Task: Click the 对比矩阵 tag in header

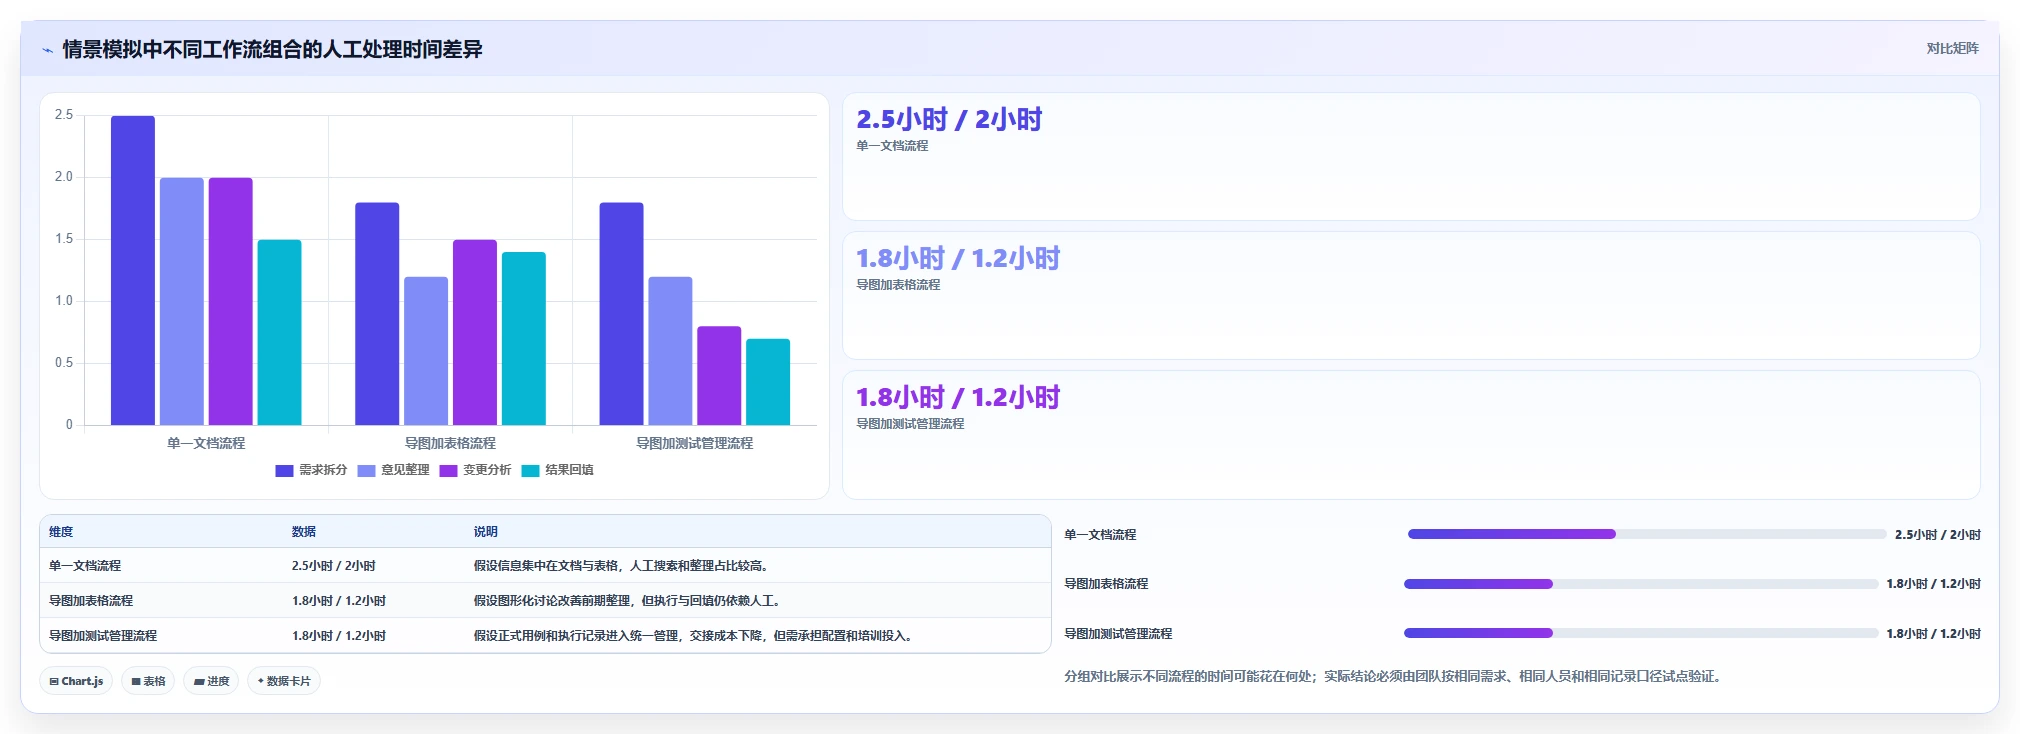Action: [1952, 48]
